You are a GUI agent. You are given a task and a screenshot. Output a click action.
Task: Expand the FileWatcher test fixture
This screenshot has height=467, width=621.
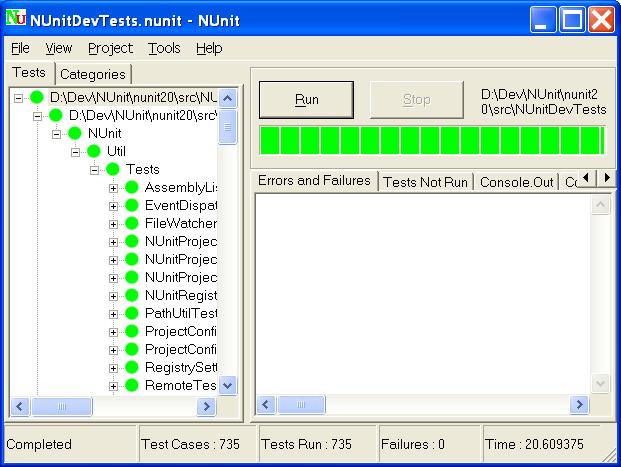[x=113, y=224]
